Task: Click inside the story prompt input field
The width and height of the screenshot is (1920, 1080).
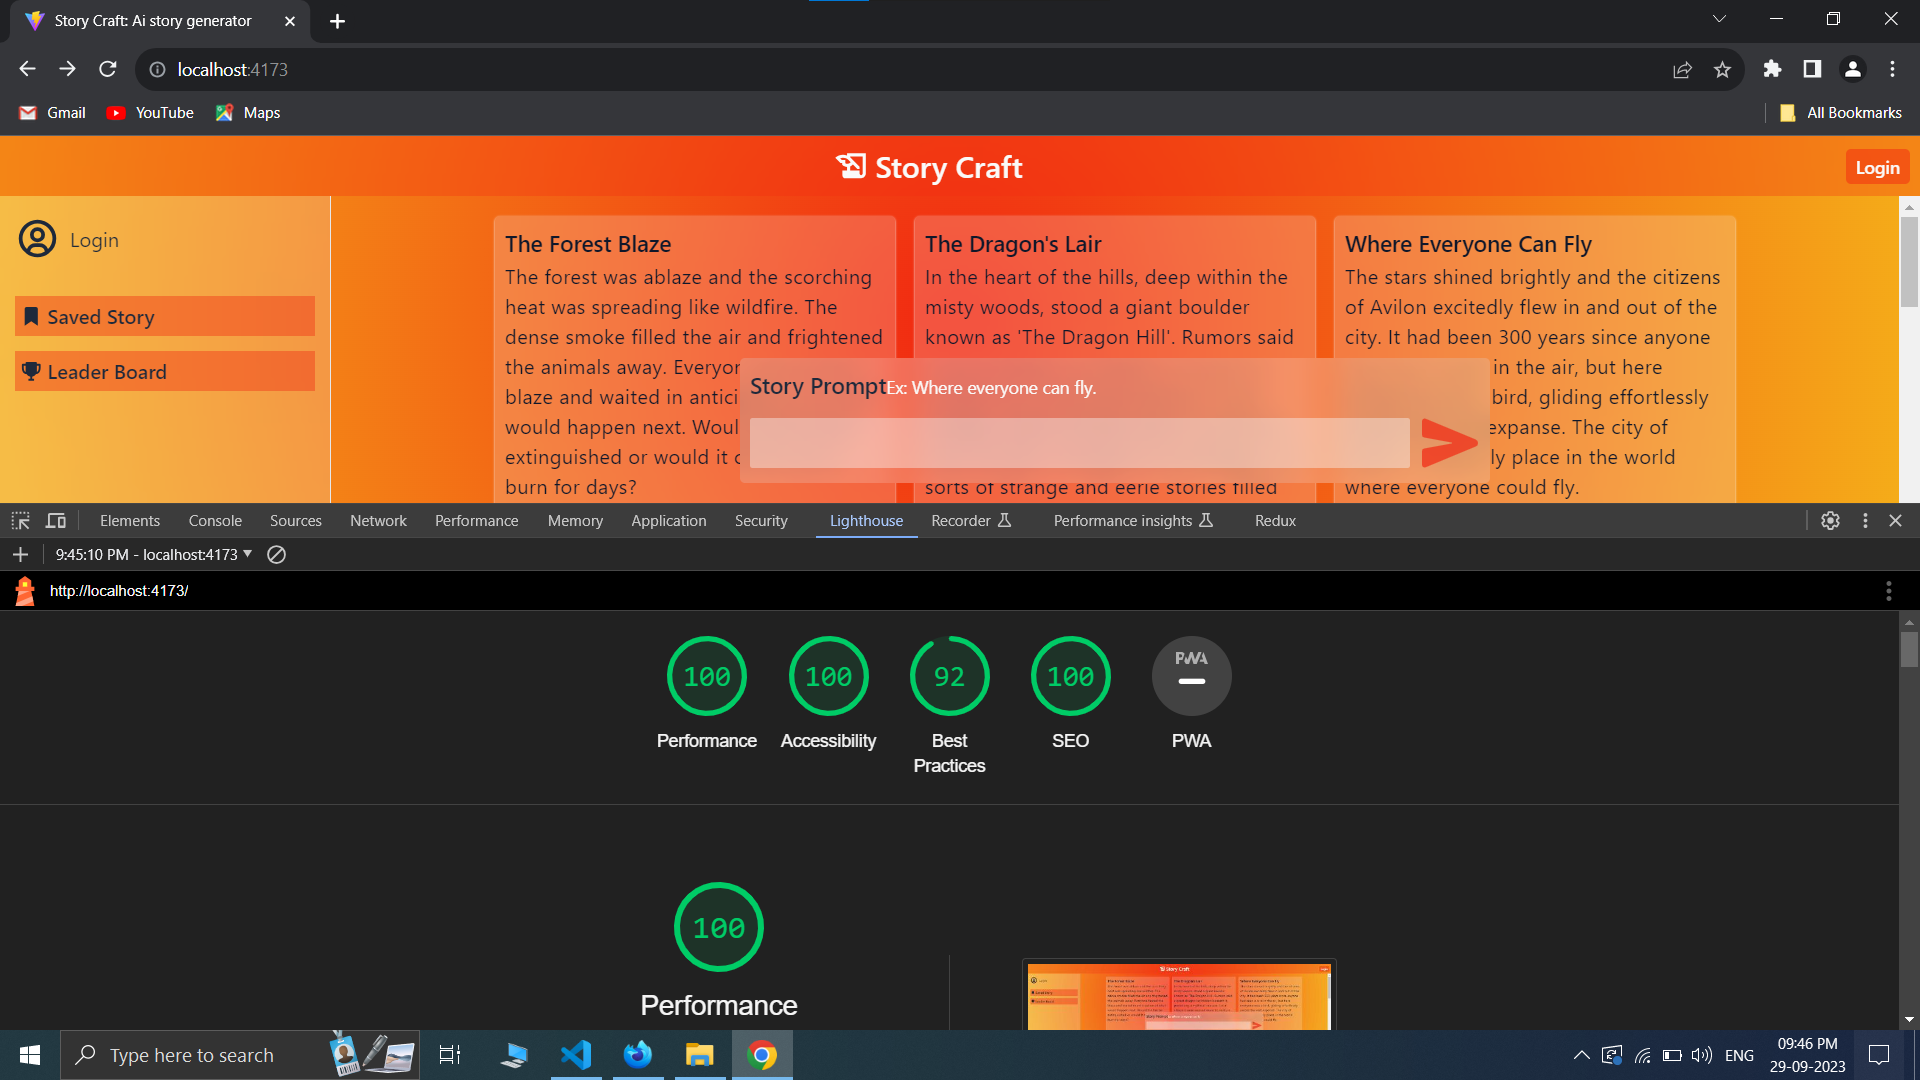Action: [1078, 442]
